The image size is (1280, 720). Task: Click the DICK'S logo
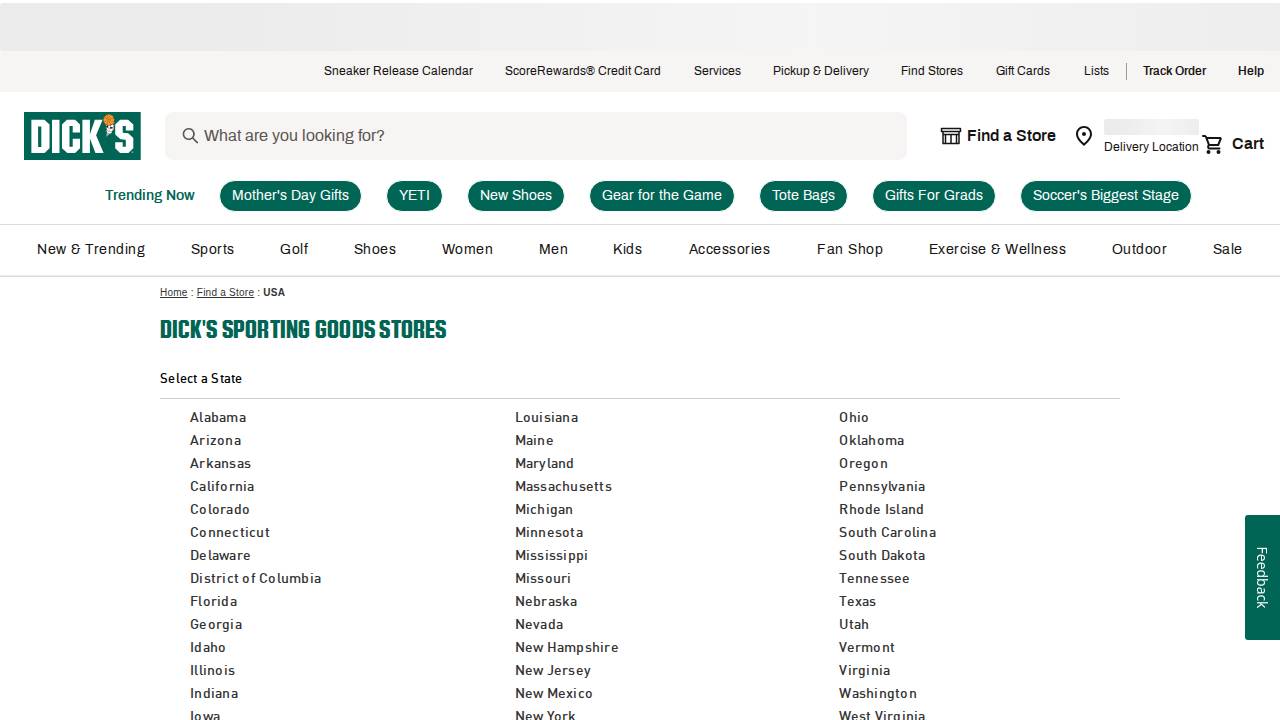(x=81, y=135)
